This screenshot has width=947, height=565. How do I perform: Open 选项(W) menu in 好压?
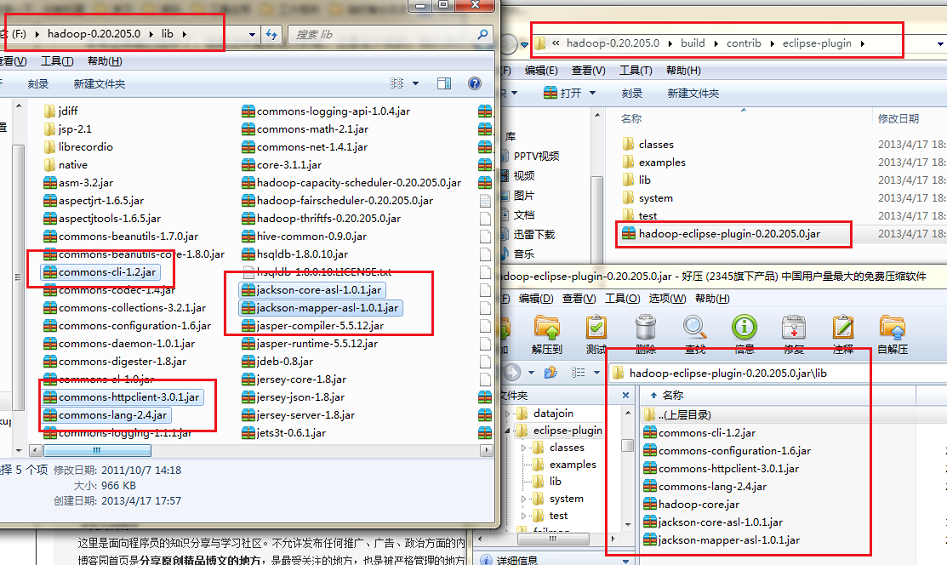click(667, 298)
